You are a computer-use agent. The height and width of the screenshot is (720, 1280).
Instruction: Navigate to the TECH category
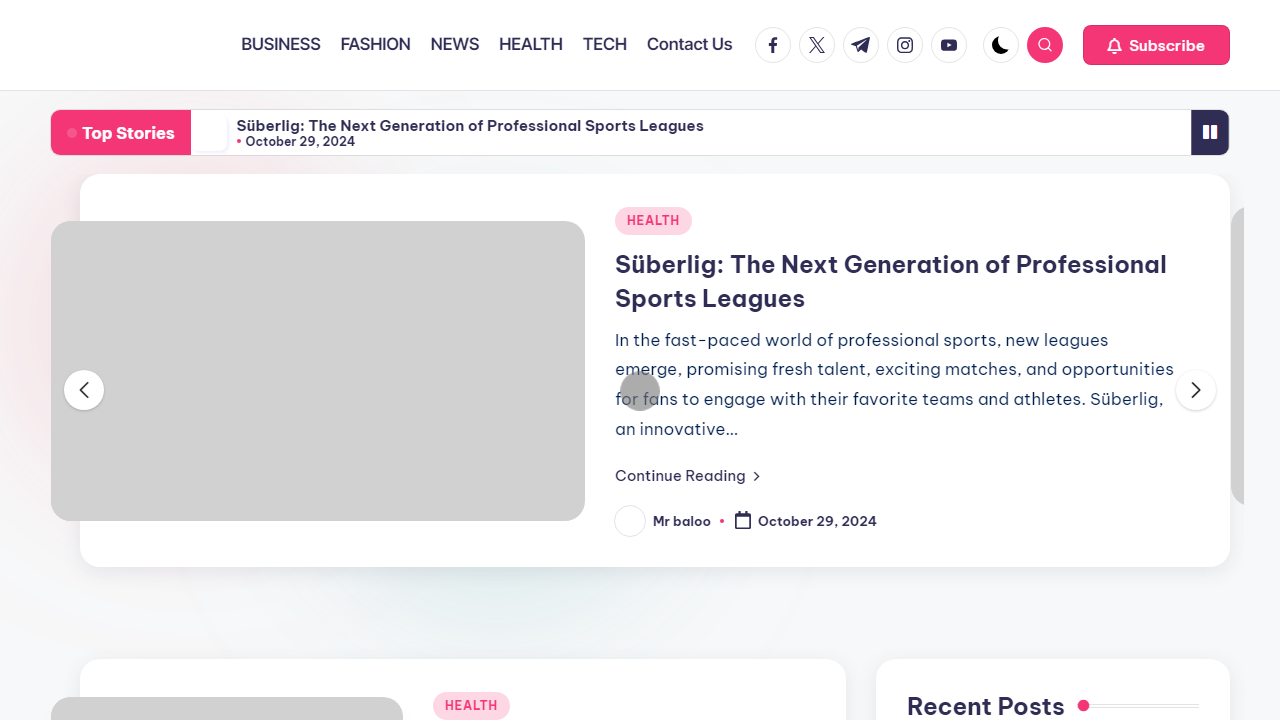(605, 44)
